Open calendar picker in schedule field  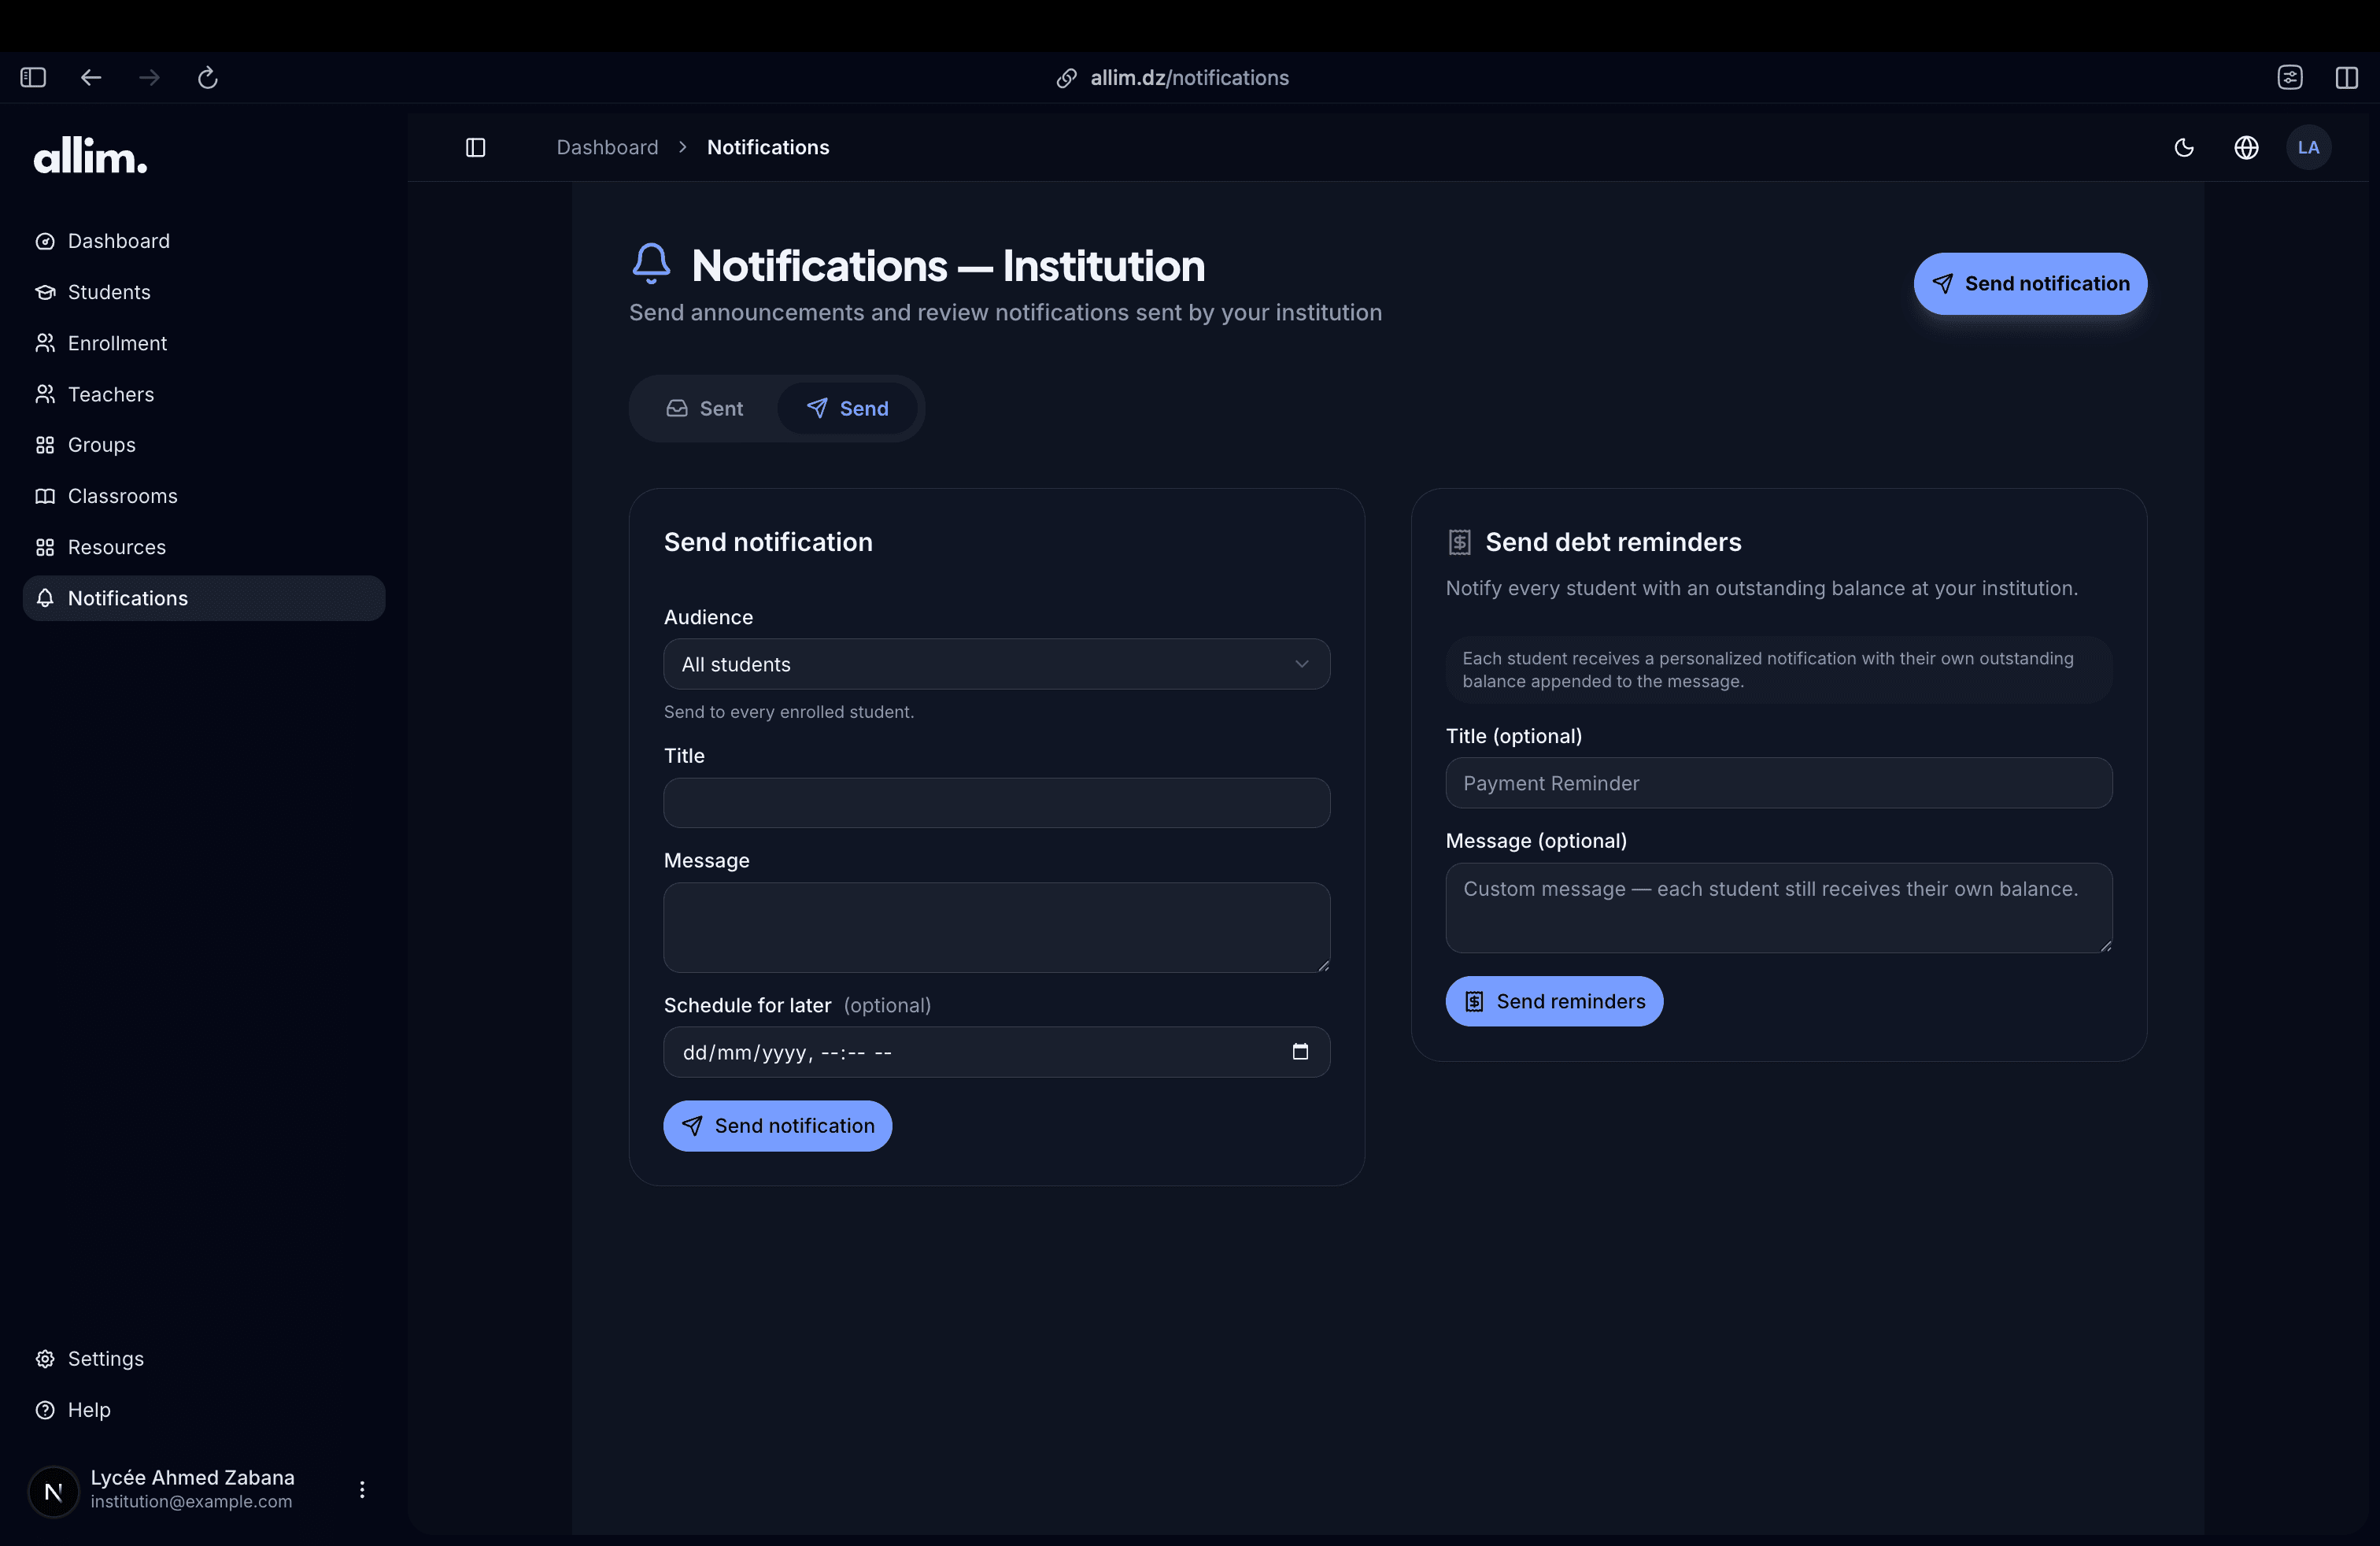(x=1300, y=1051)
